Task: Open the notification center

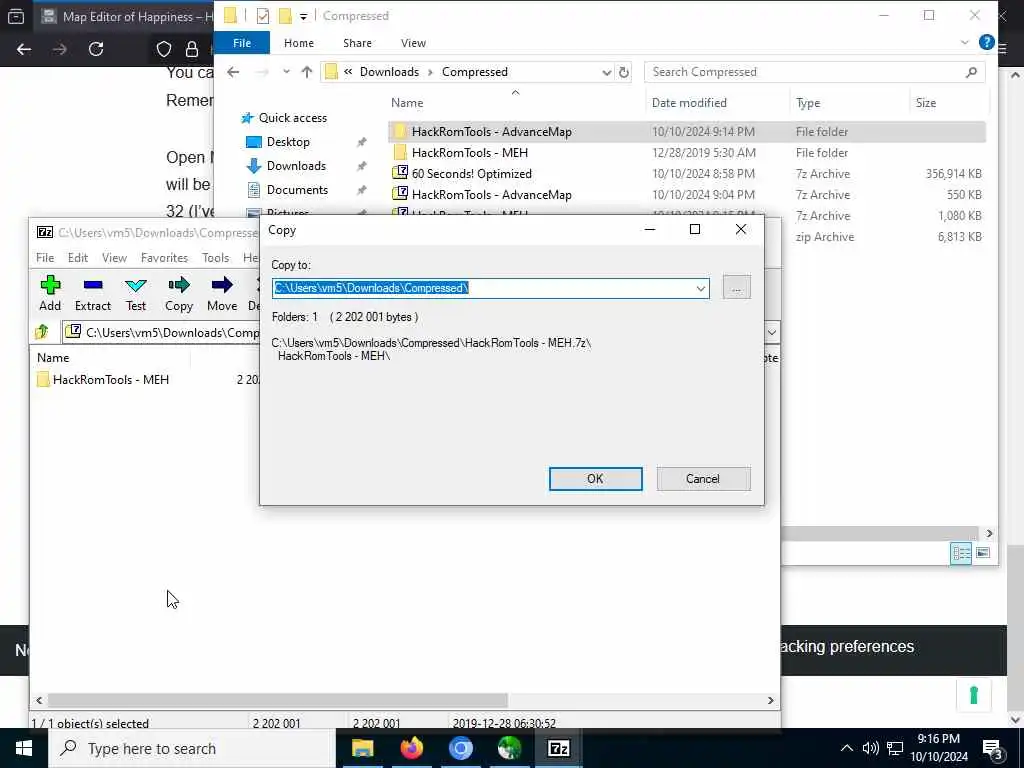Action: click(993, 749)
